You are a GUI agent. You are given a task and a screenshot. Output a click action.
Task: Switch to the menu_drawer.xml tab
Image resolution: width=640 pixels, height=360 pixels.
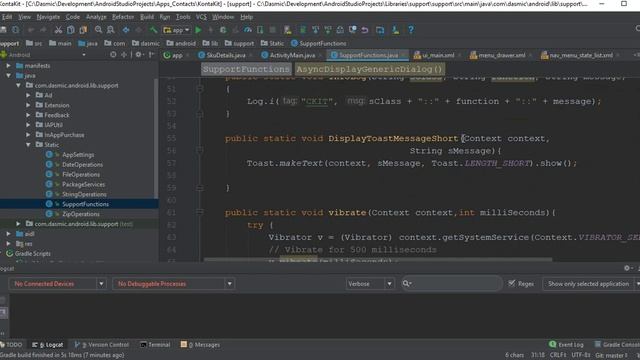[501, 55]
